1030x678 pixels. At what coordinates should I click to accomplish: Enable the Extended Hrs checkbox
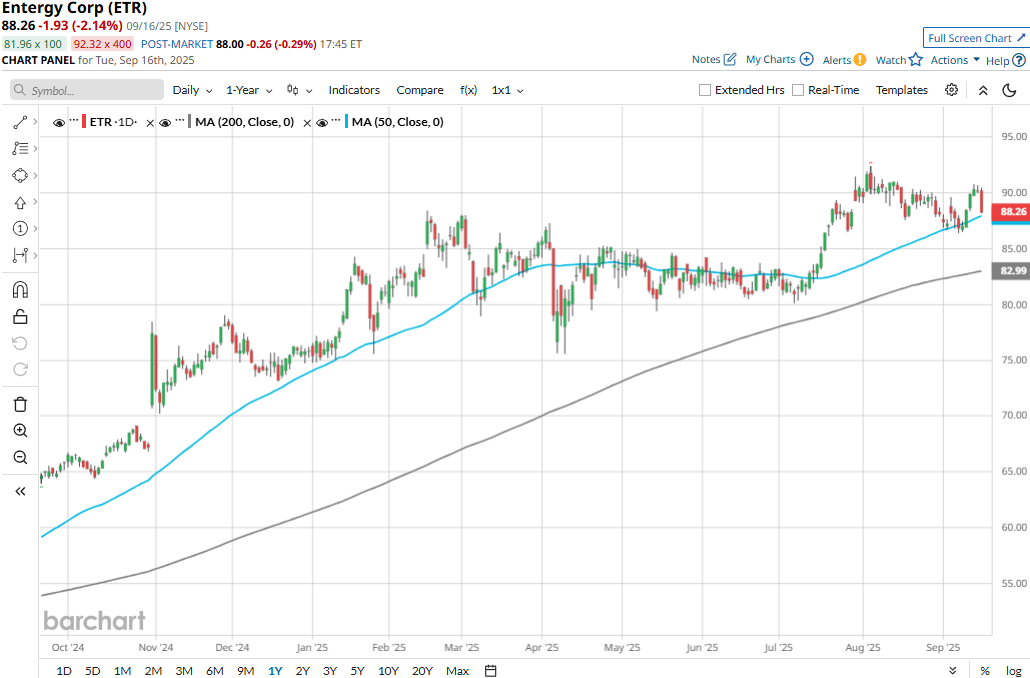[705, 90]
